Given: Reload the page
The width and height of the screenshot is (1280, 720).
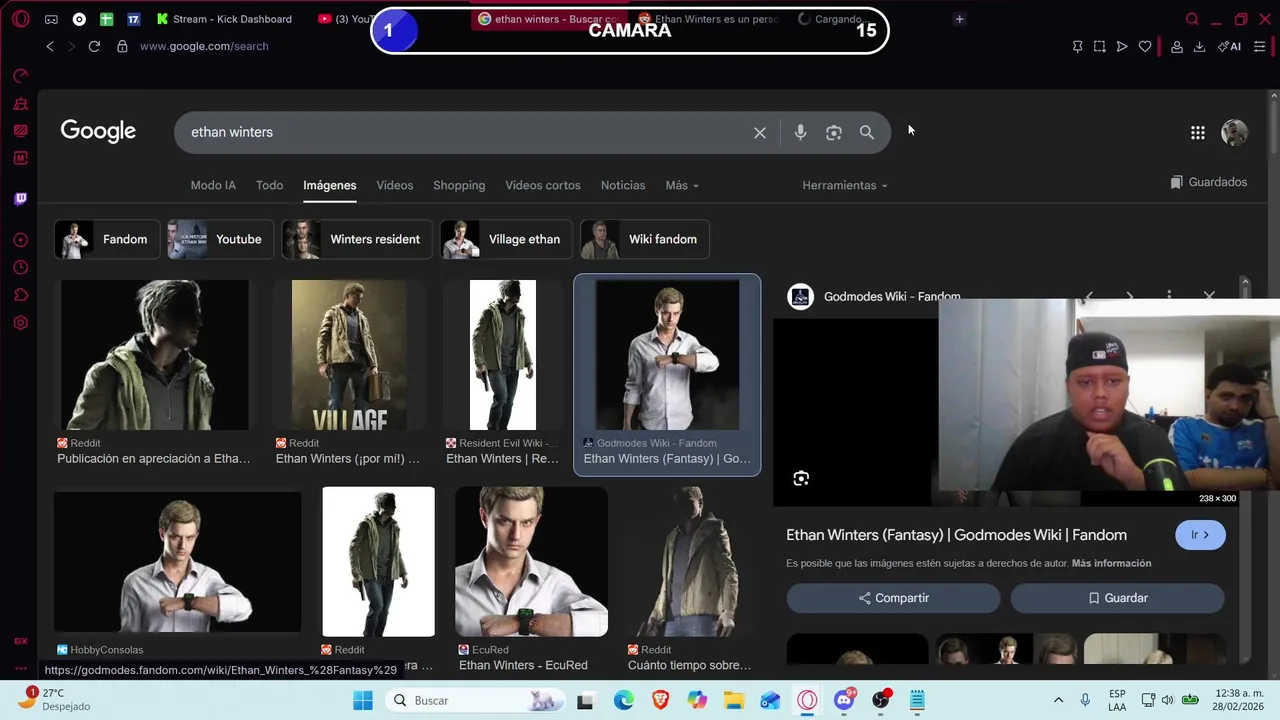Looking at the screenshot, I should tap(94, 46).
